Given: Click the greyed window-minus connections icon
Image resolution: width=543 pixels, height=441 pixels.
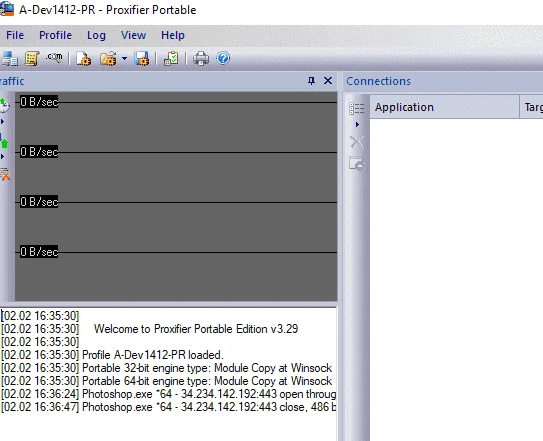Looking at the screenshot, I should 357,164.
